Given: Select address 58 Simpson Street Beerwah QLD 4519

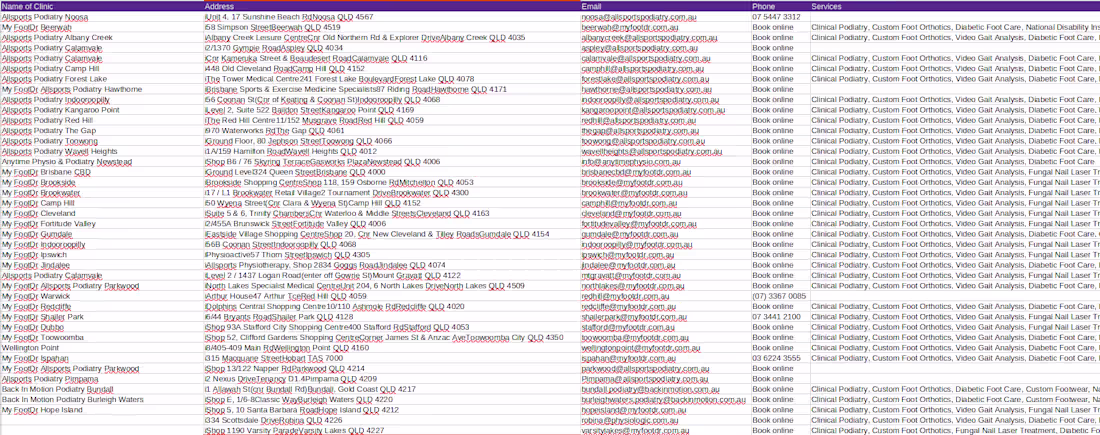Looking at the screenshot, I should 392,27.
